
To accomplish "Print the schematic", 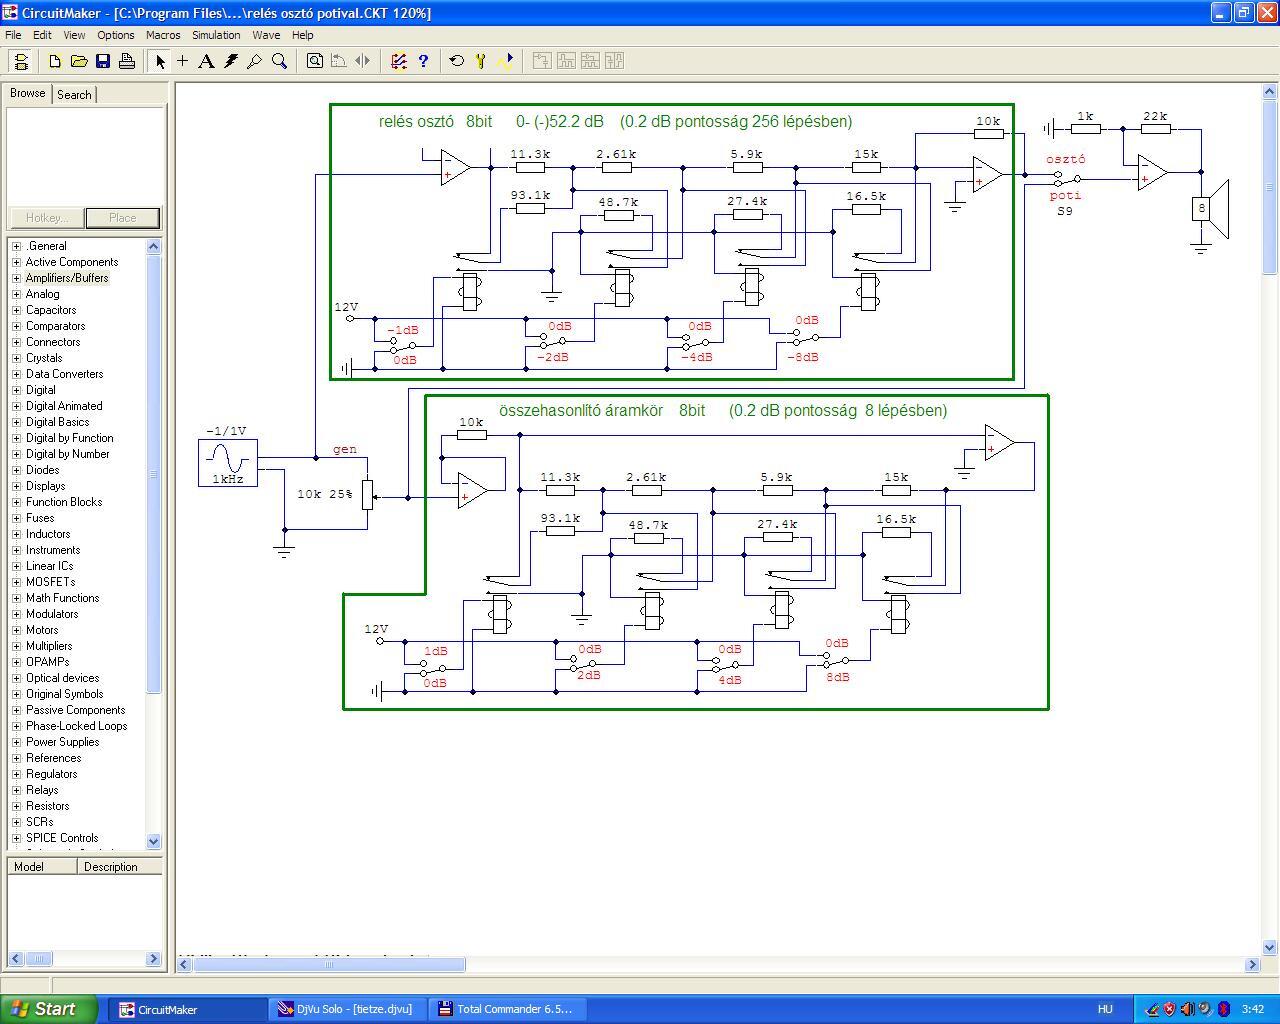I will pos(127,61).
